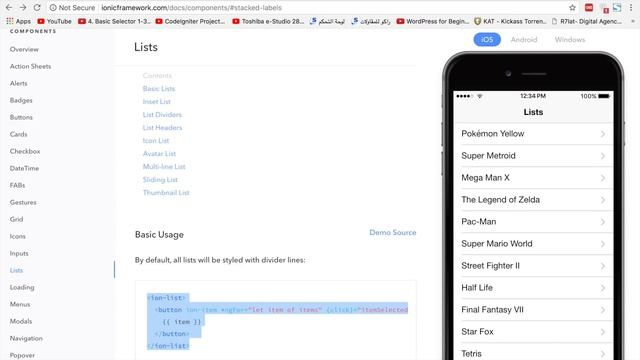Jump to Inset List section

click(157, 102)
